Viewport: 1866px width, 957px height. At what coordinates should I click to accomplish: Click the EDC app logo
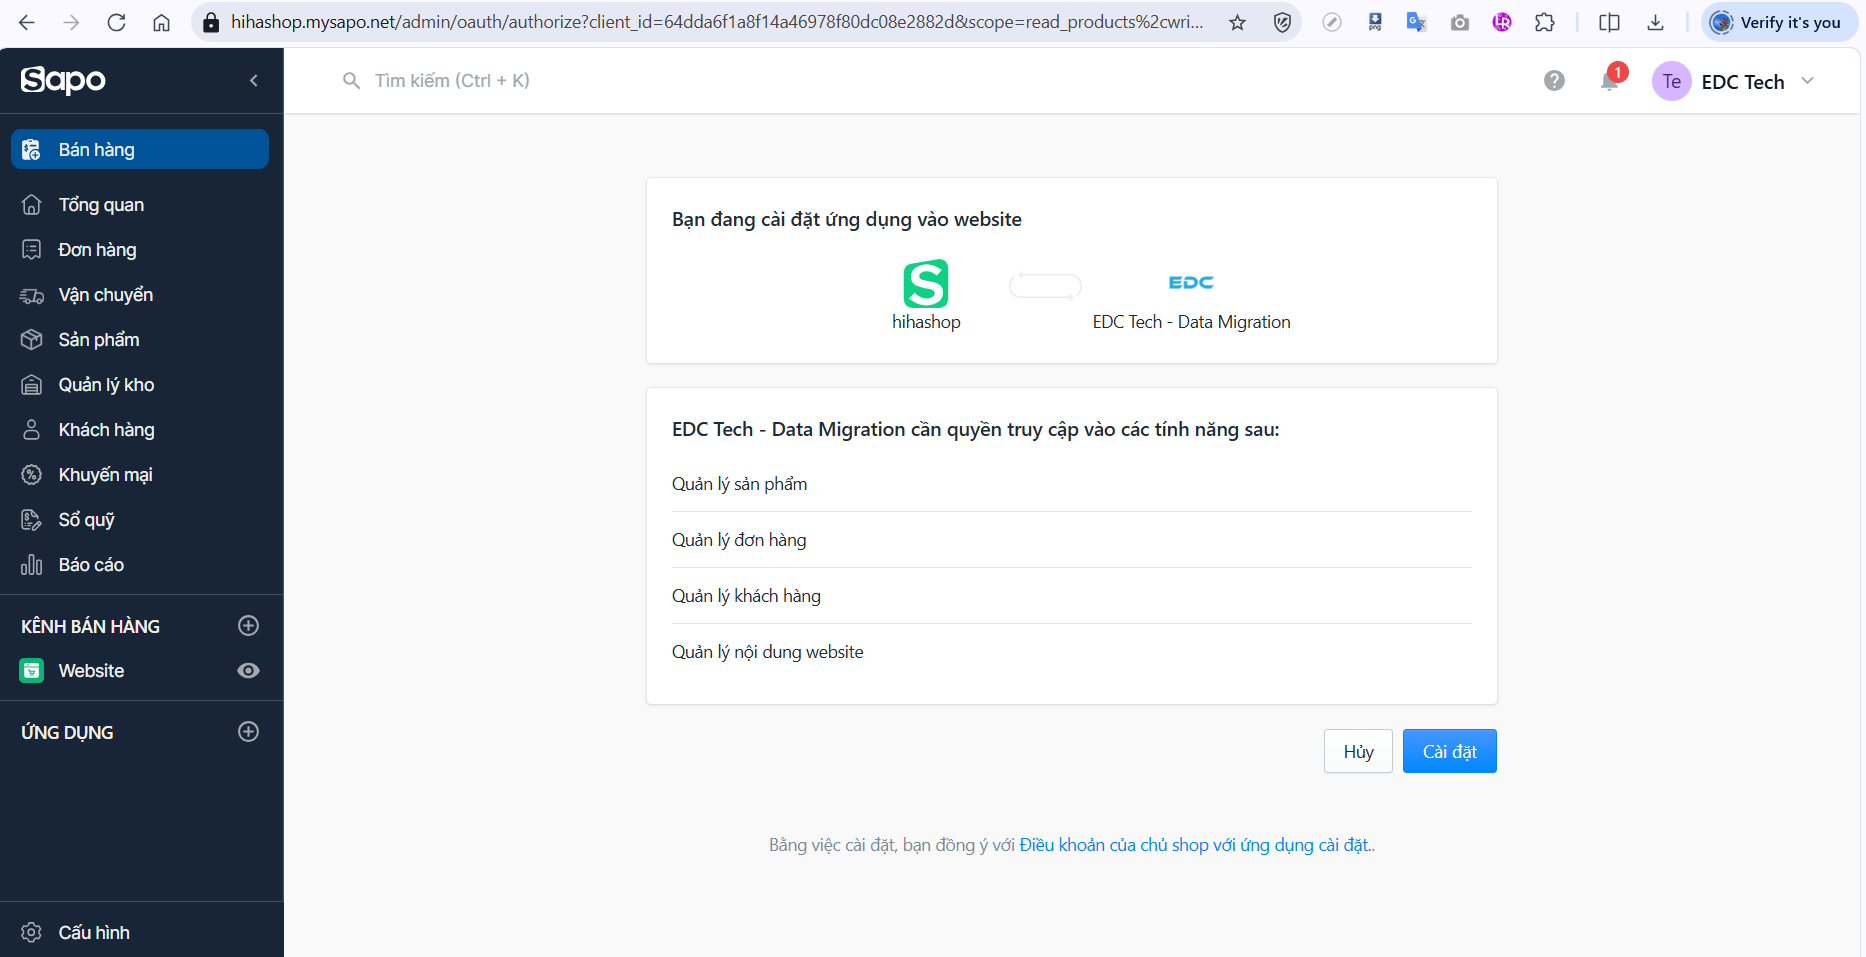coord(1191,283)
